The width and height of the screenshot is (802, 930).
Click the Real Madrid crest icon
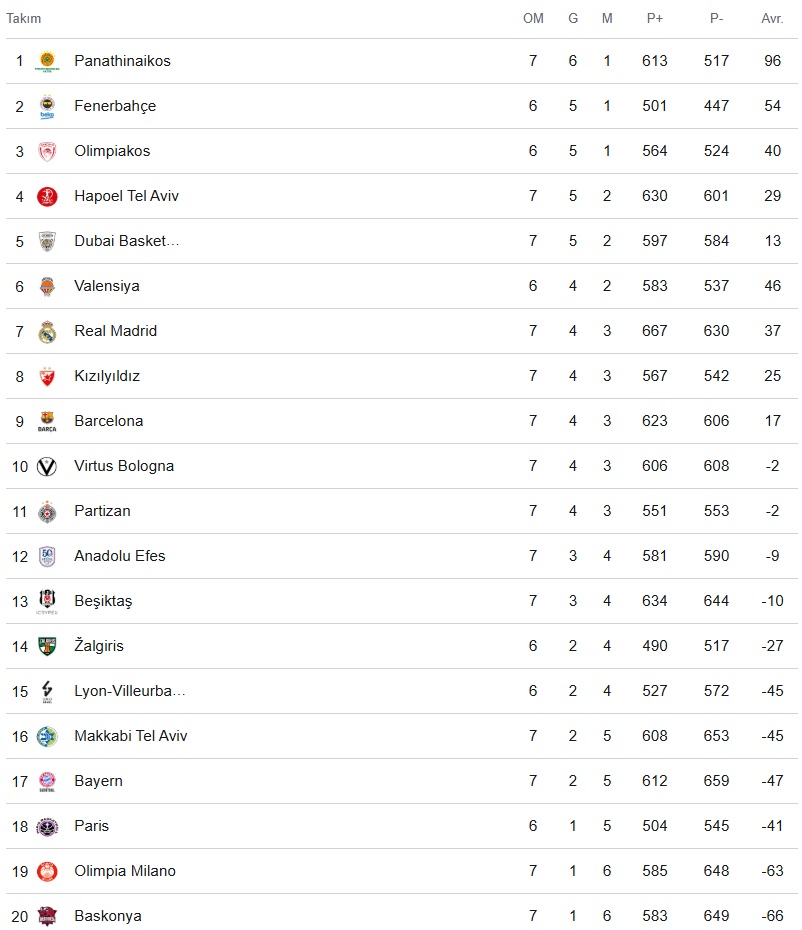47,332
